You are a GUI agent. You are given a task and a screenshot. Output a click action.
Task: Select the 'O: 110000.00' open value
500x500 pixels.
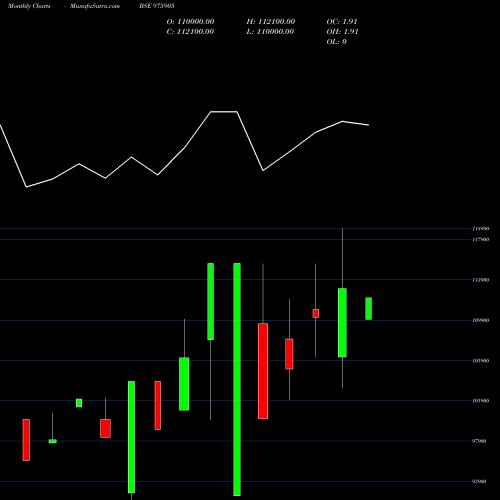pos(190,22)
